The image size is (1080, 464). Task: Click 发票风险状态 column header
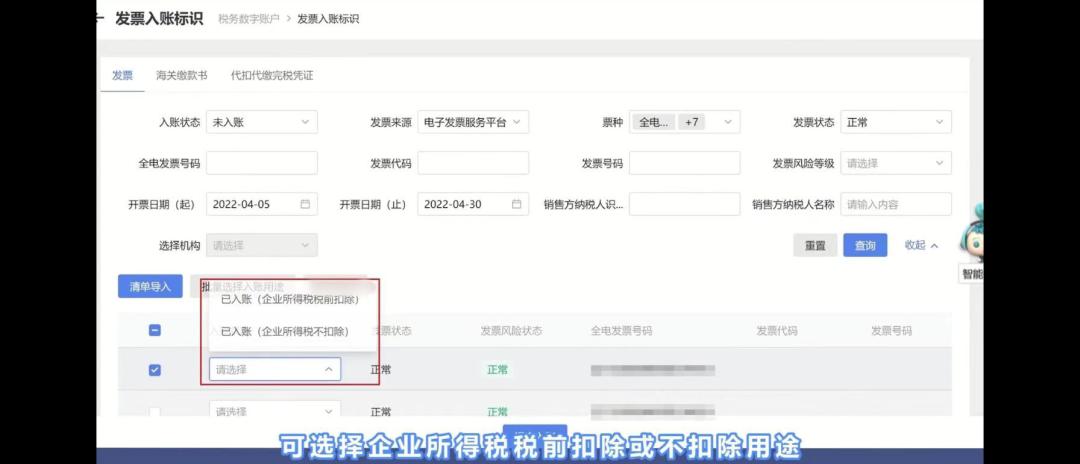point(511,331)
